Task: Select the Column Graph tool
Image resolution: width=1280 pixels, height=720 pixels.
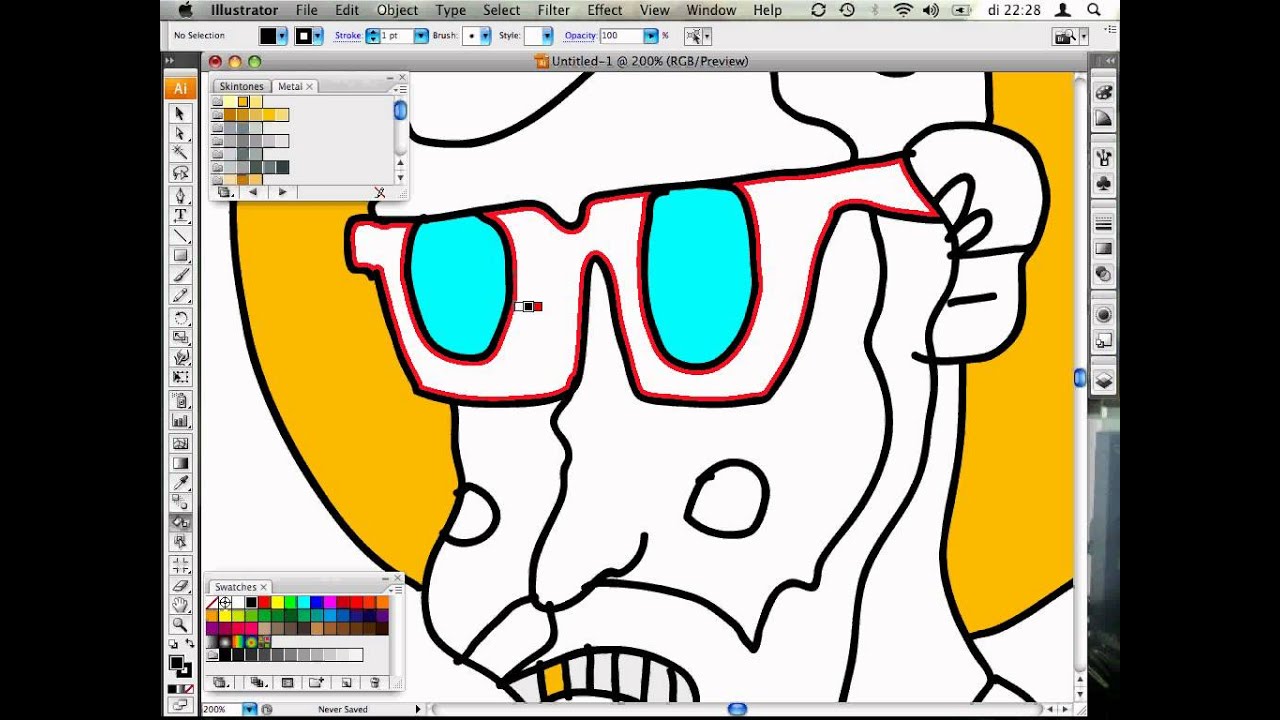Action: tap(181, 421)
